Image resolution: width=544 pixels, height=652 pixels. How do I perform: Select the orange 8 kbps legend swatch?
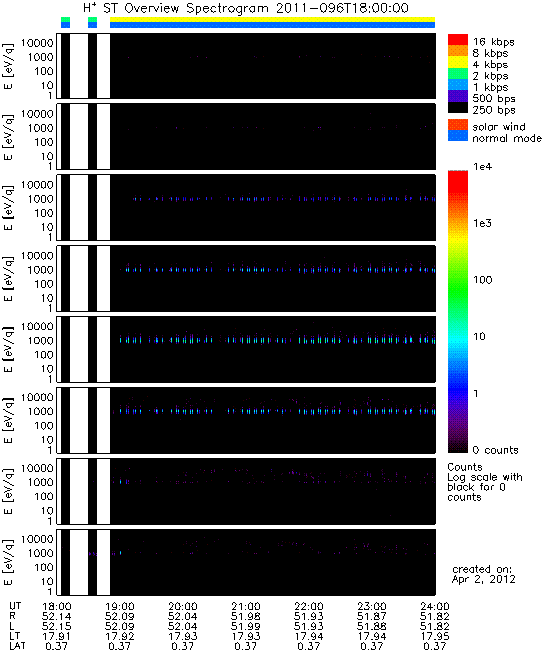pos(458,51)
